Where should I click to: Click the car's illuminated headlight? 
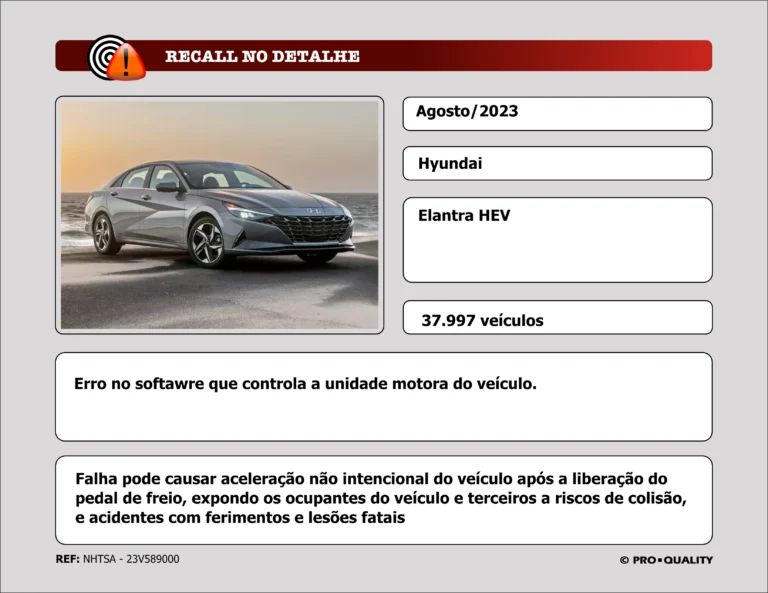248,212
